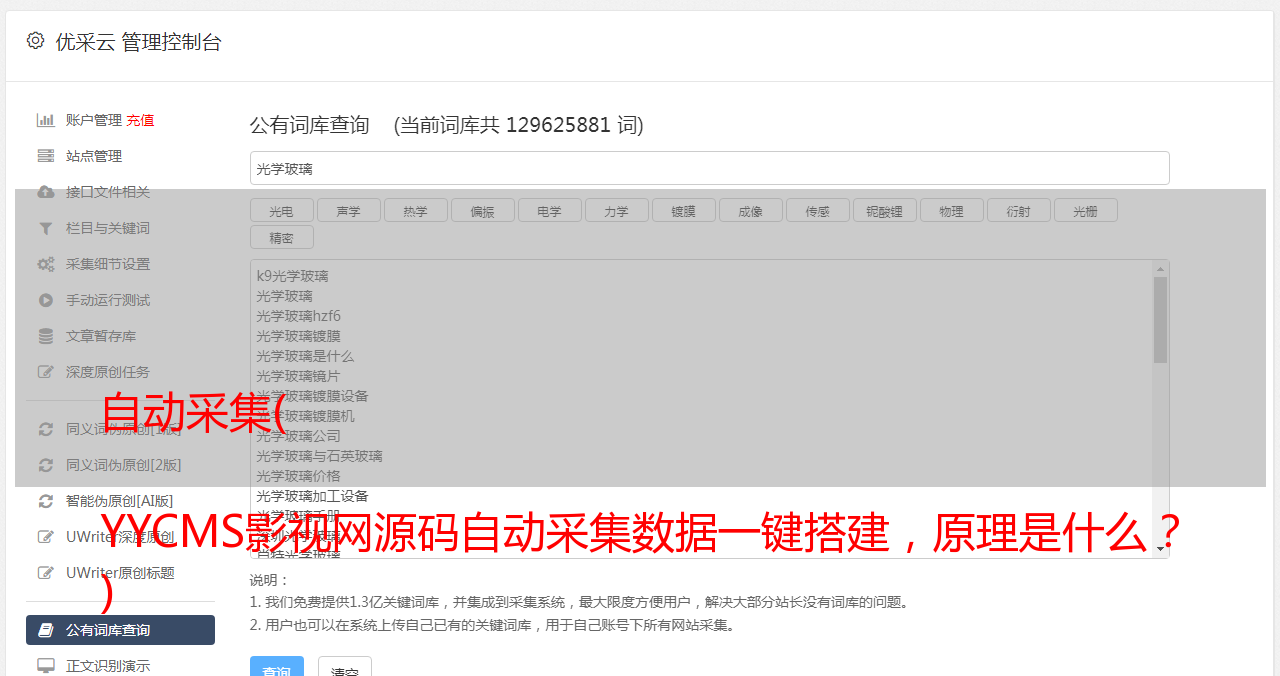Choose the 铌酸锂 tag
Image resolution: width=1280 pixels, height=676 pixels.
[x=884, y=210]
